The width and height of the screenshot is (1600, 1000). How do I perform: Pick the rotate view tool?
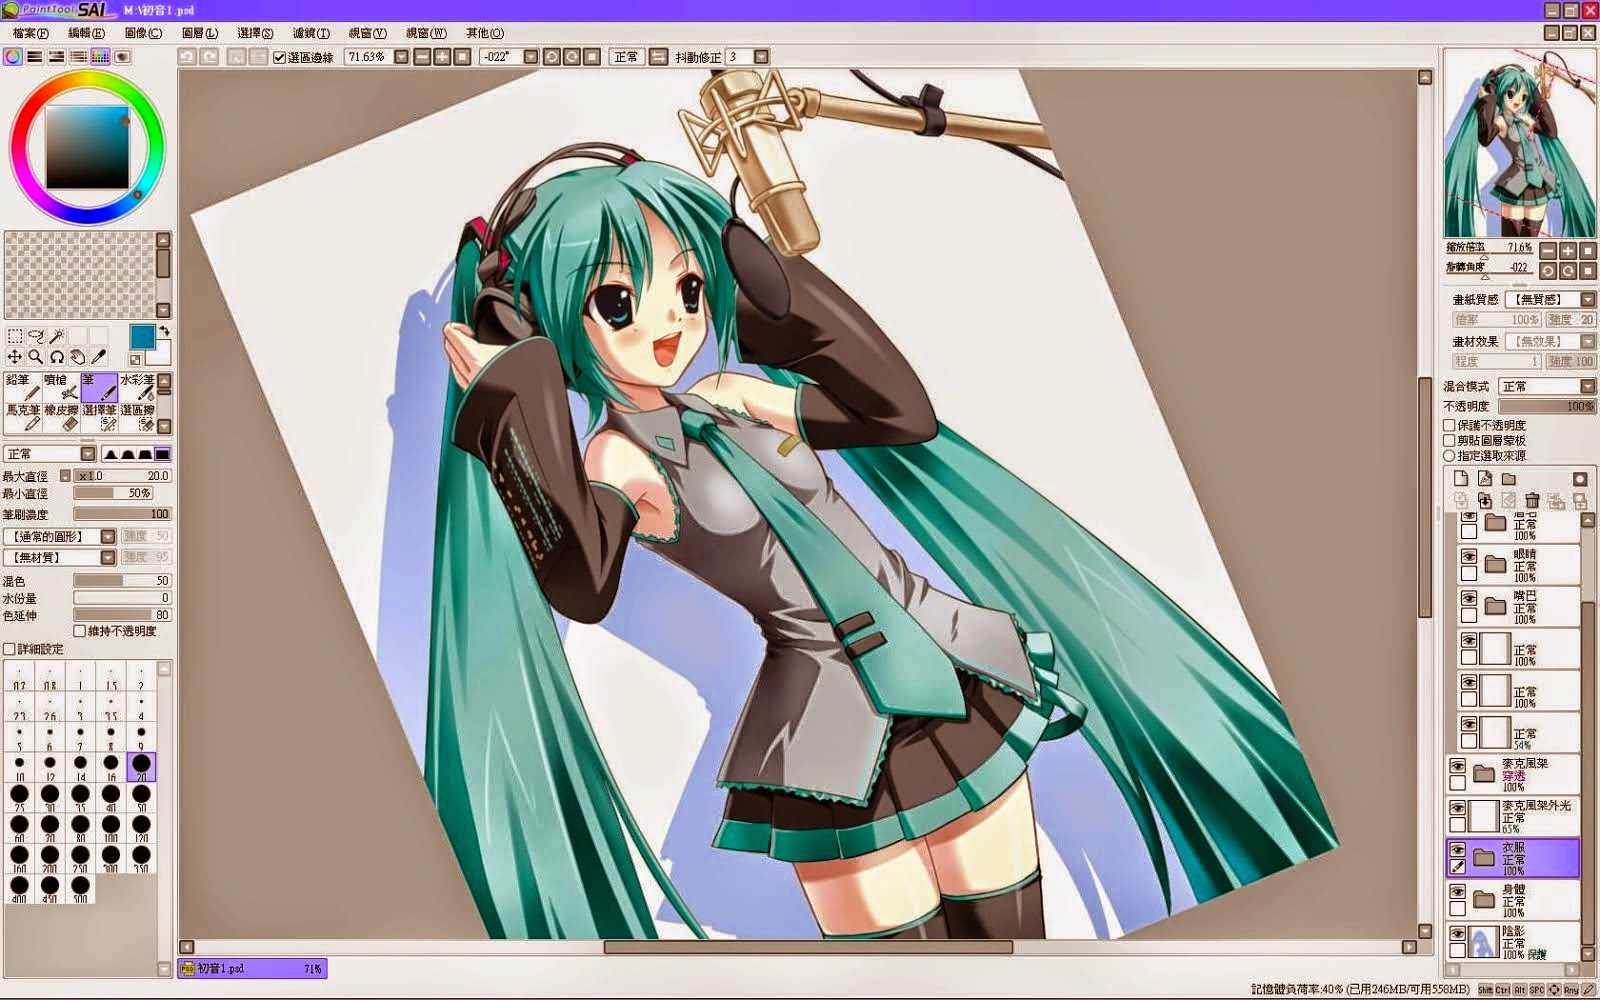click(57, 357)
